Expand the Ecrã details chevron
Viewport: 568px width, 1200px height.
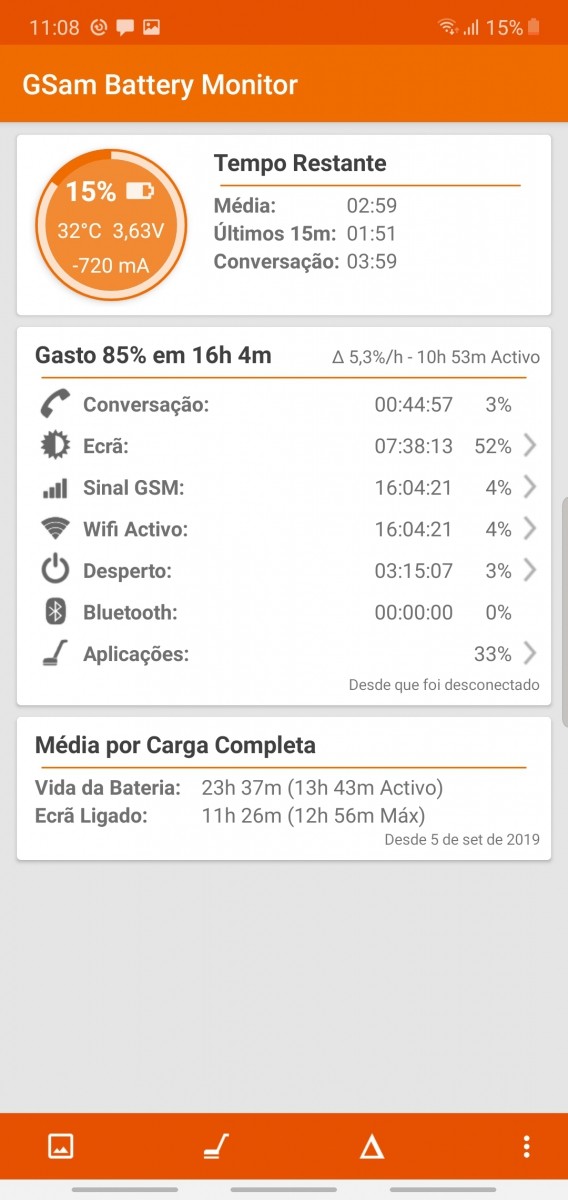pyautogui.click(x=530, y=446)
